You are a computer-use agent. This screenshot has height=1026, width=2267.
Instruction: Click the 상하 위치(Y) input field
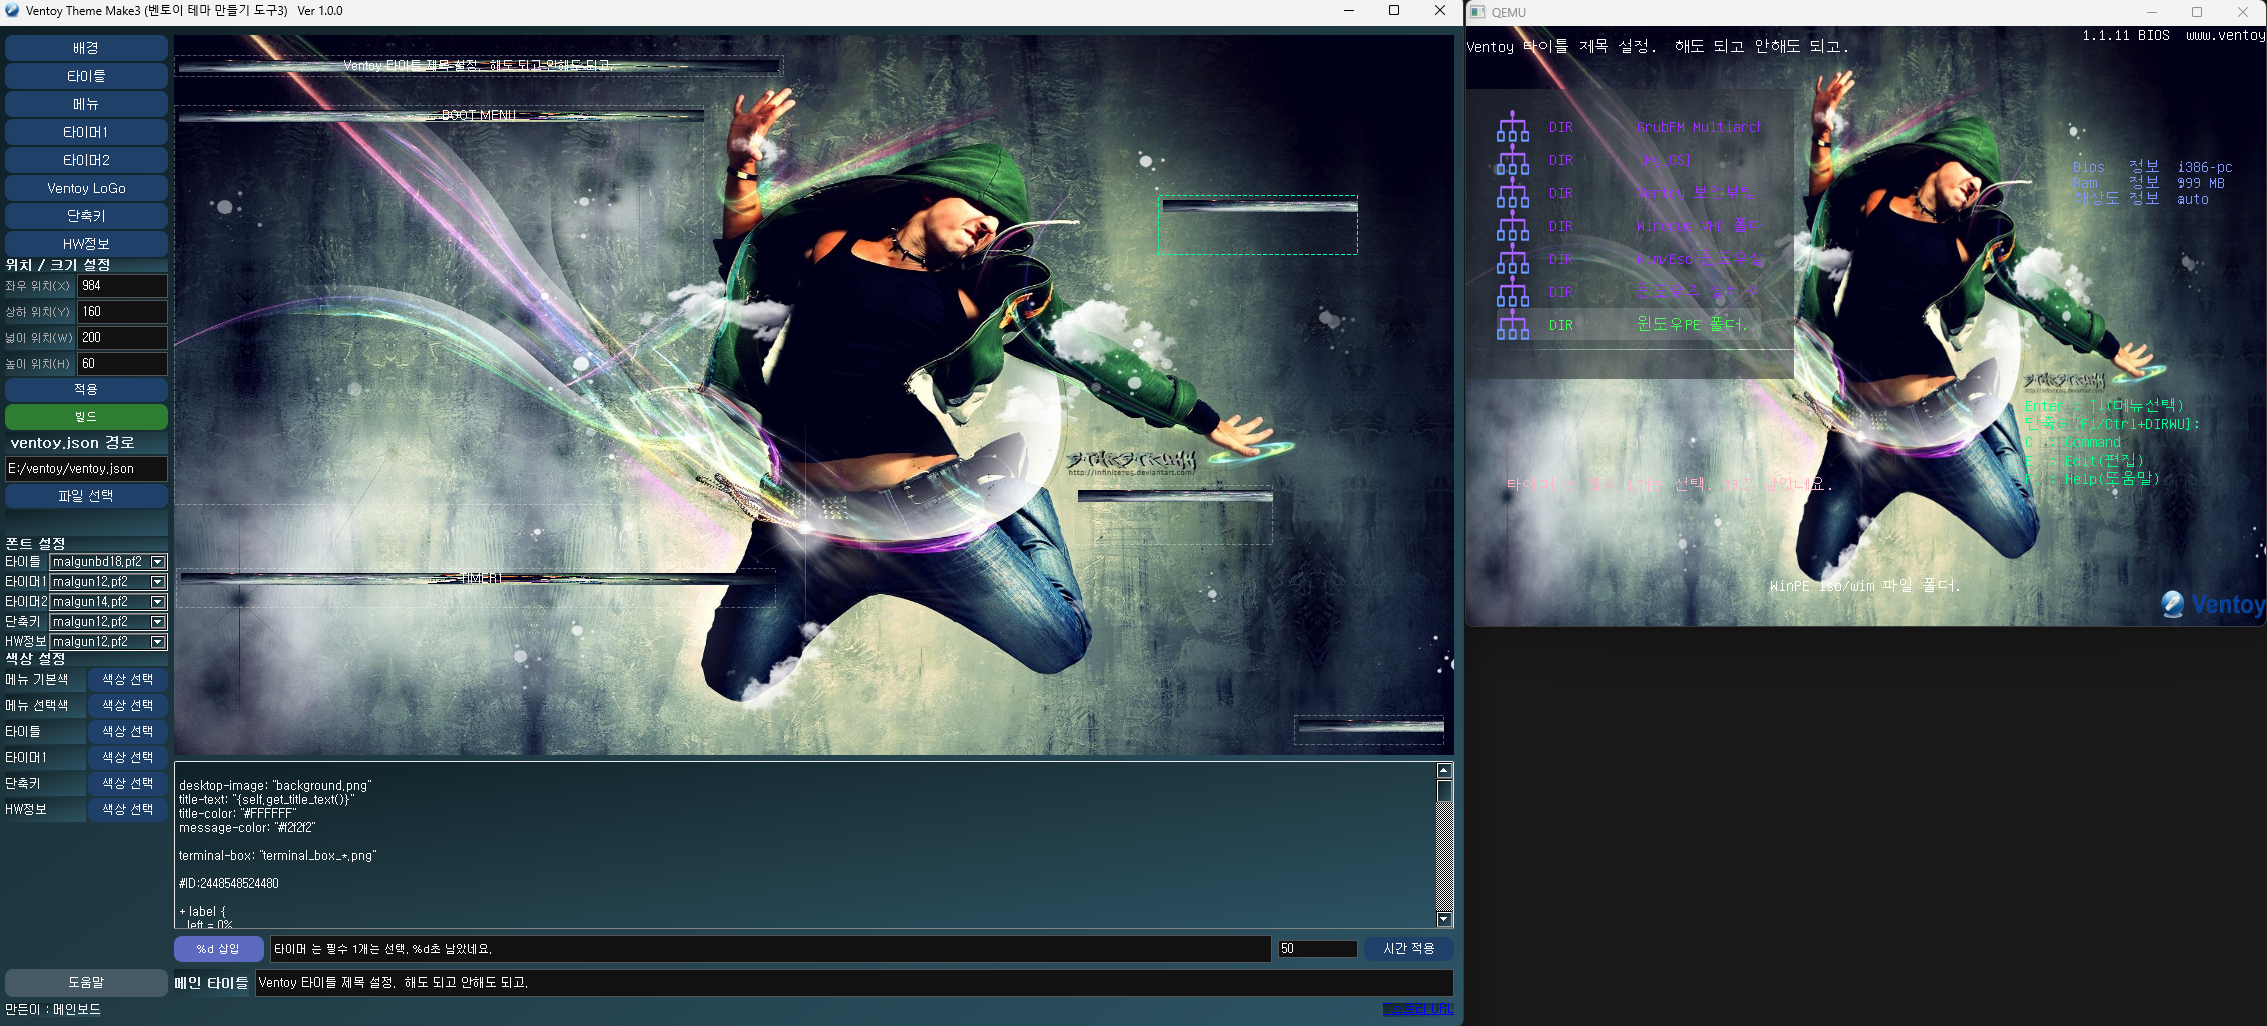click(x=123, y=312)
